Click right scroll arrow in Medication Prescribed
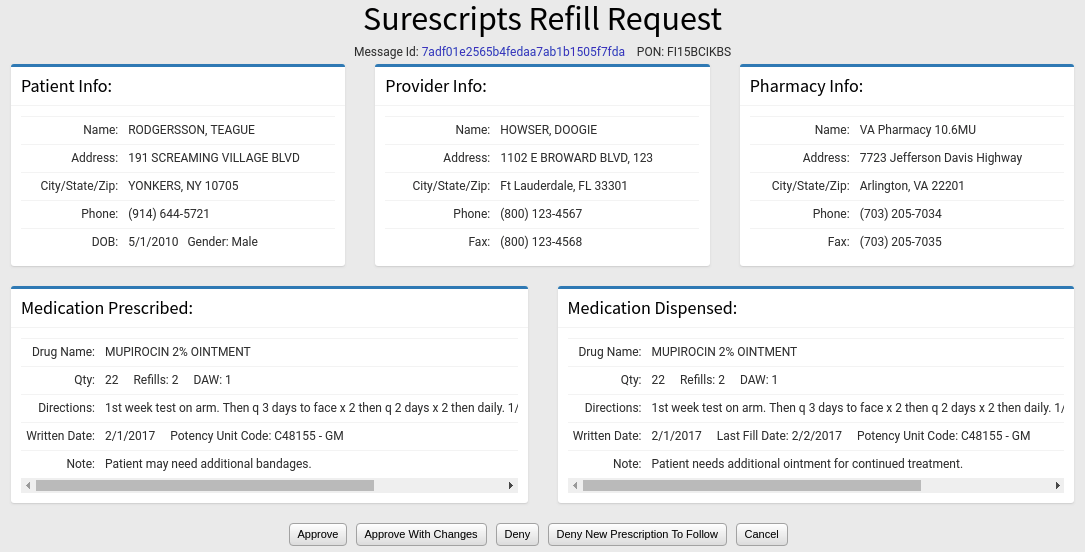This screenshot has width=1085, height=552. coord(511,485)
